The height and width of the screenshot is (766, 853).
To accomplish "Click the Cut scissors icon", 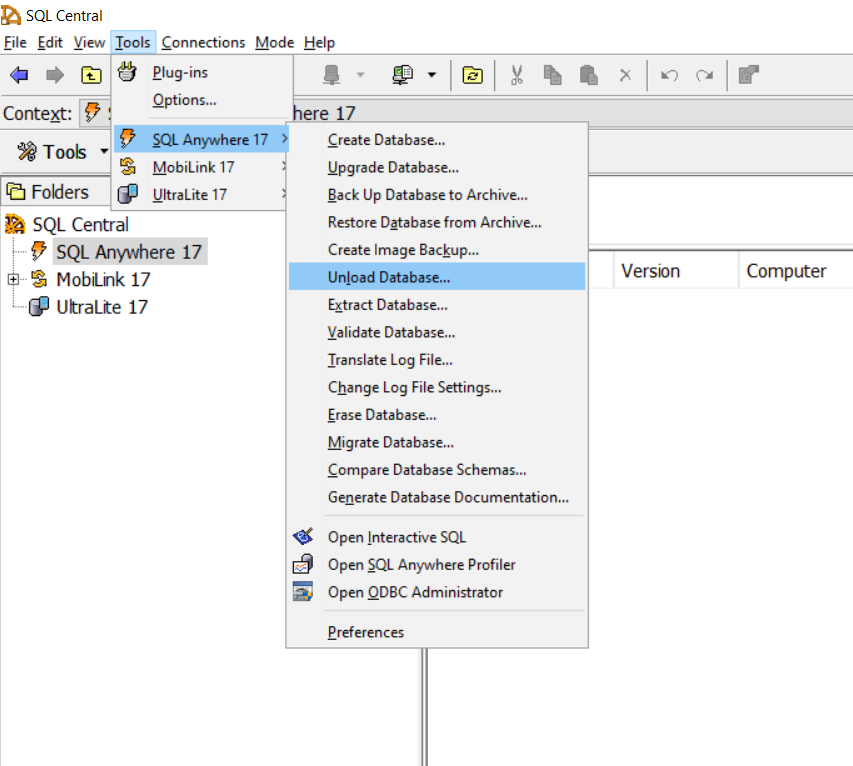I will pos(517,75).
